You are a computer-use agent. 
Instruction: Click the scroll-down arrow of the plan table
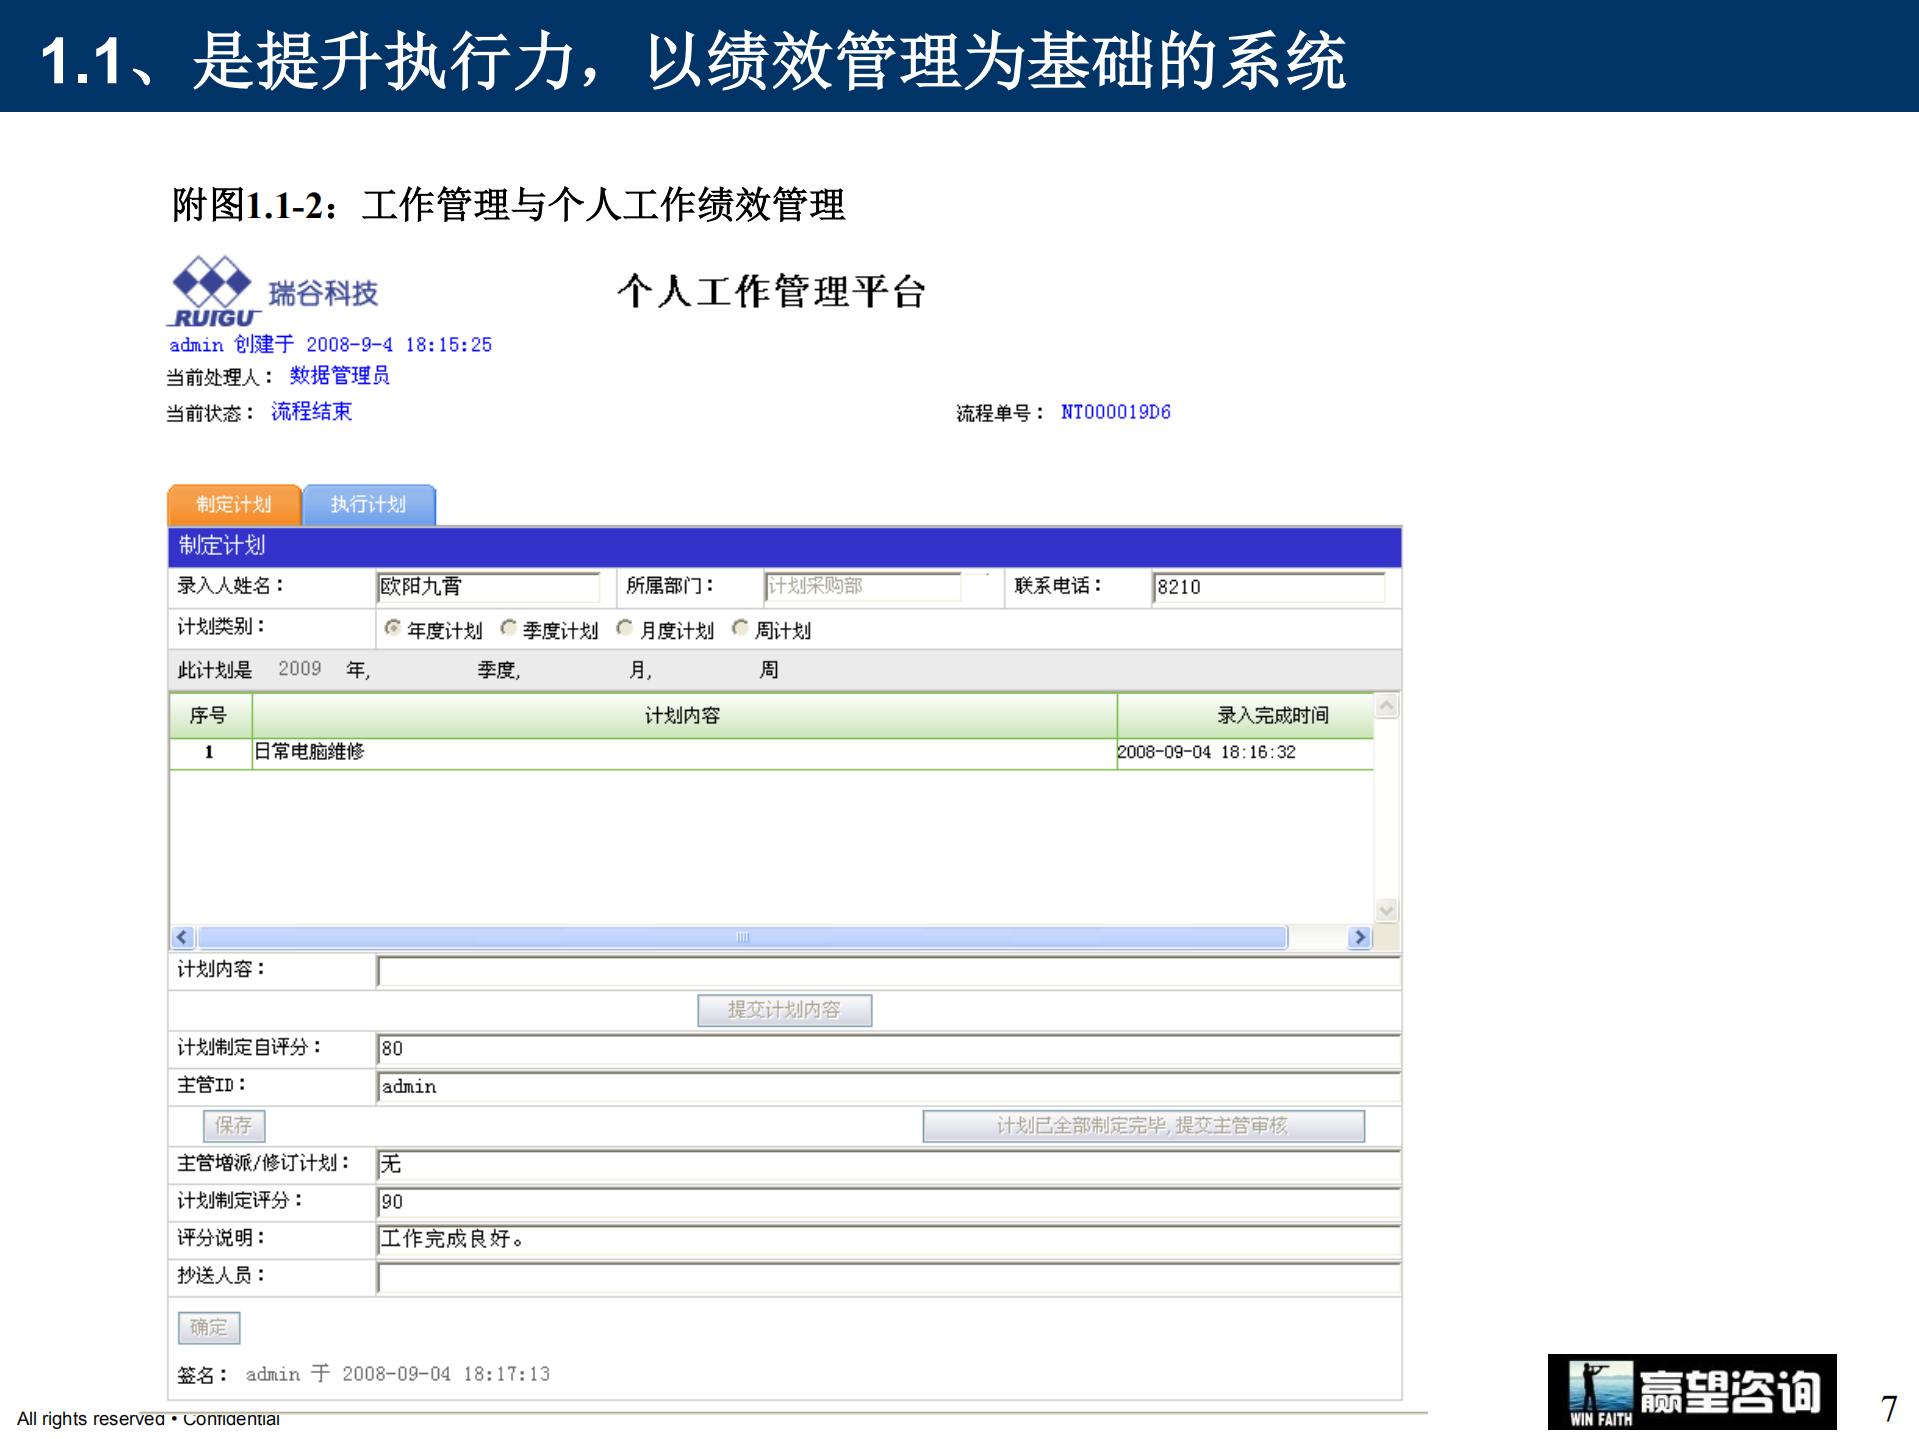(1385, 910)
